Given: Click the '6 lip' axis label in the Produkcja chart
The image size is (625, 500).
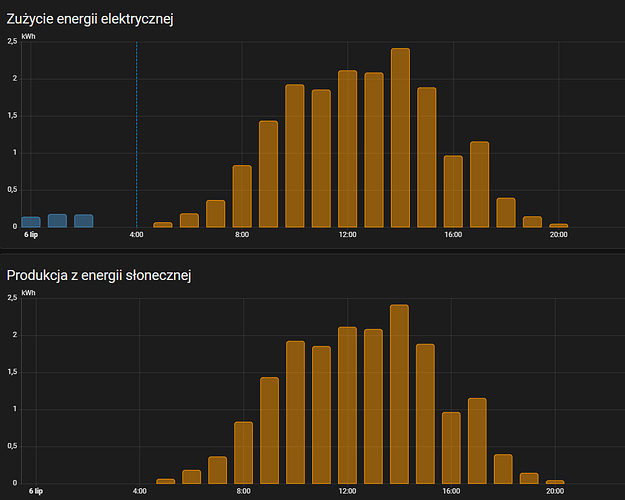Looking at the screenshot, I should click(x=36, y=491).
